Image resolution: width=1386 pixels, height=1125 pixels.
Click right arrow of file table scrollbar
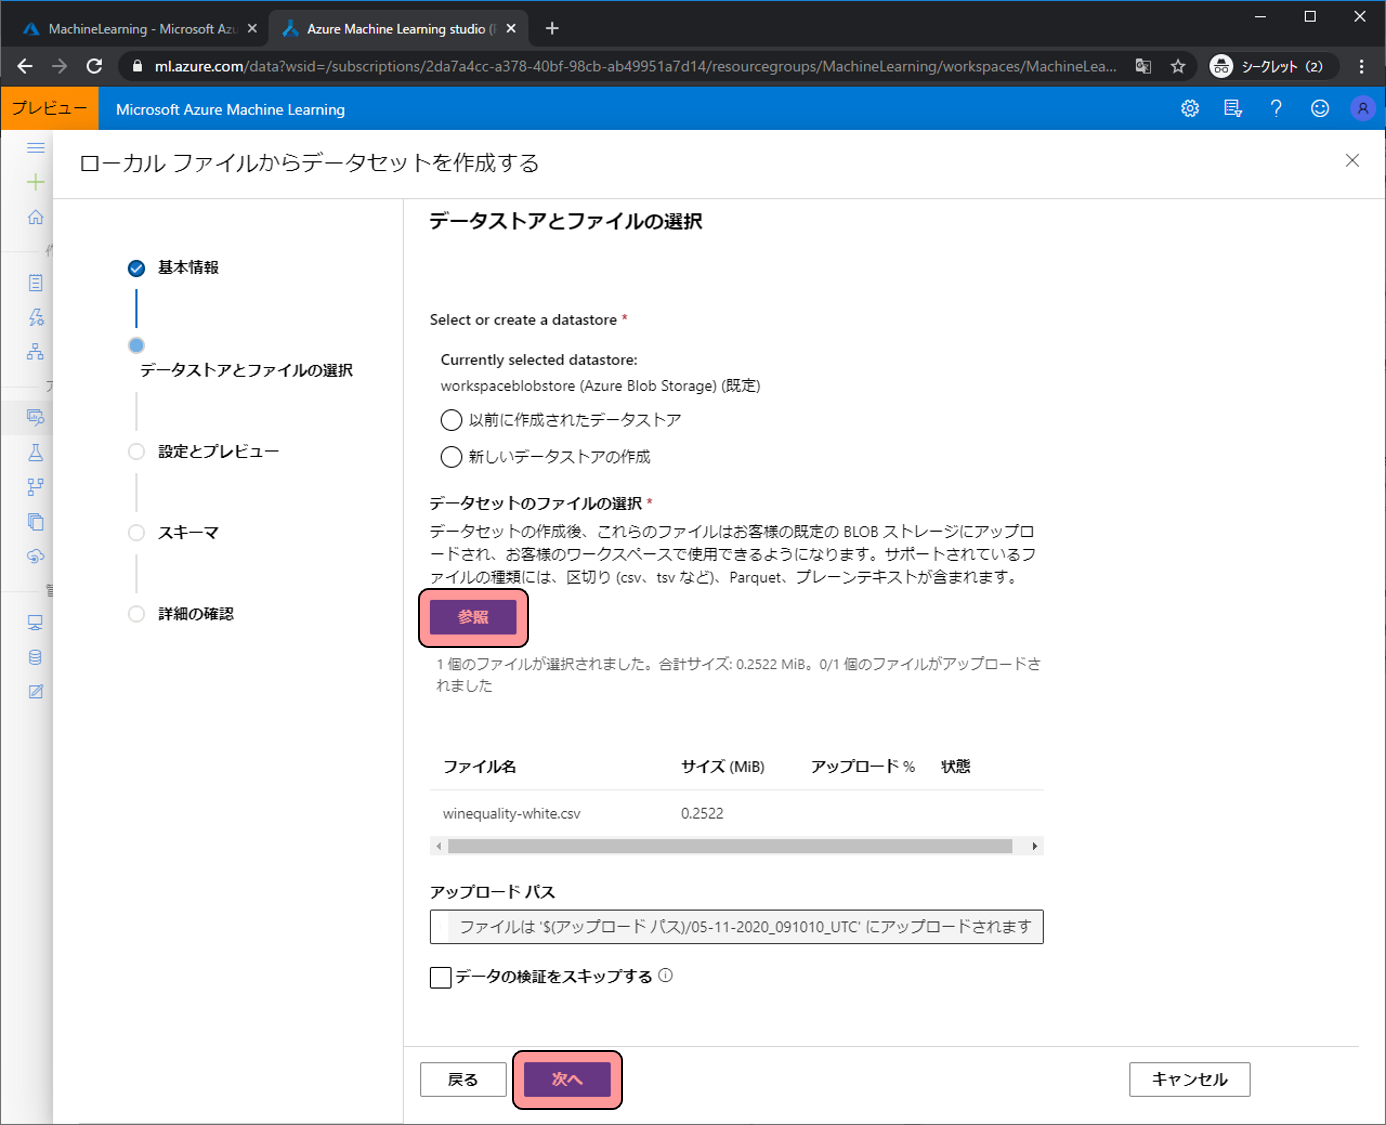pyautogui.click(x=1034, y=846)
